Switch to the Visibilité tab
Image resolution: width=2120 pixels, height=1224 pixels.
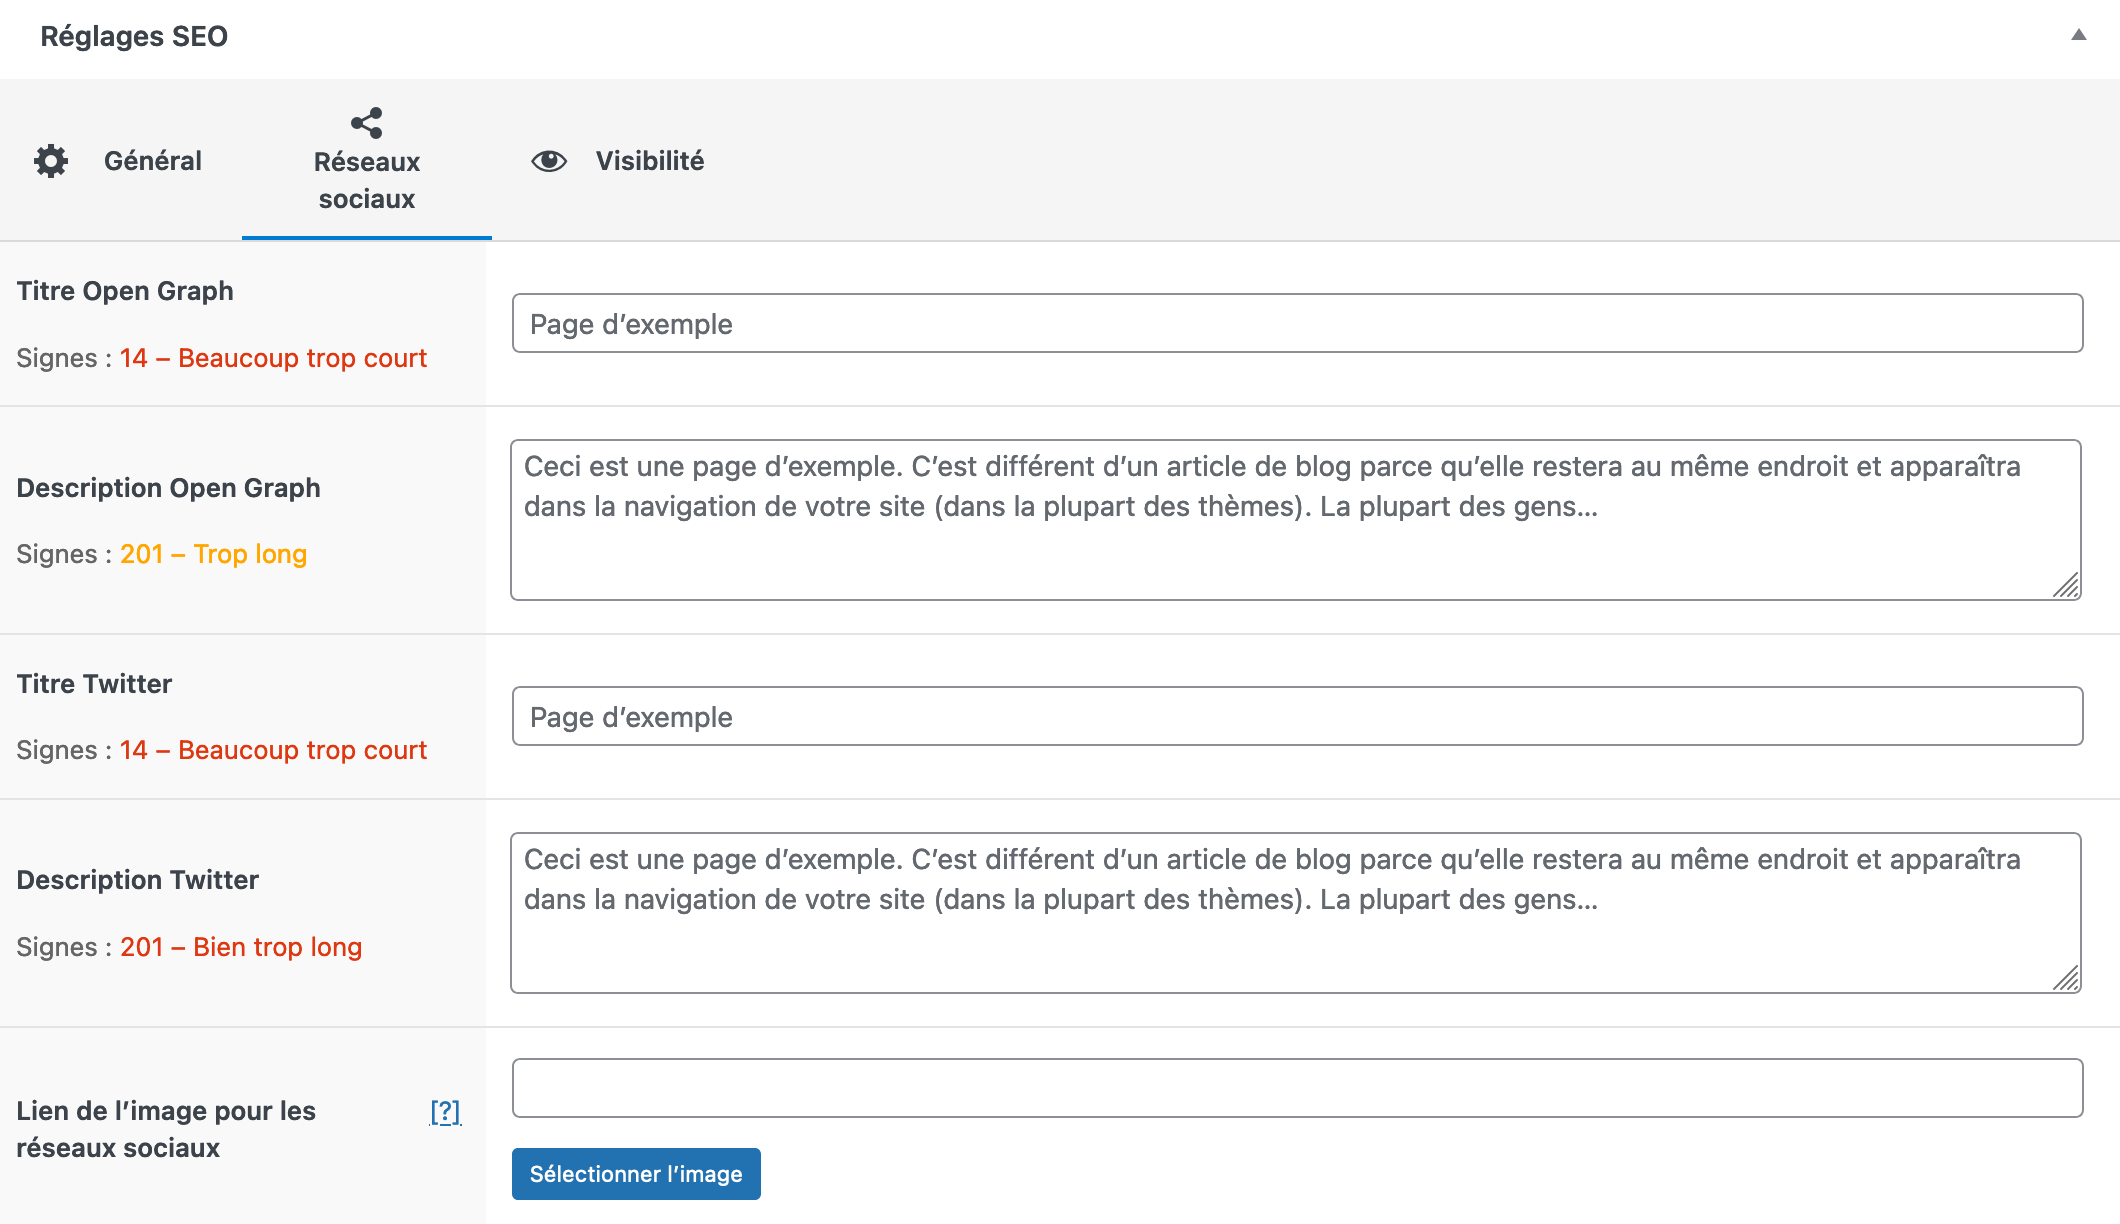click(x=650, y=160)
